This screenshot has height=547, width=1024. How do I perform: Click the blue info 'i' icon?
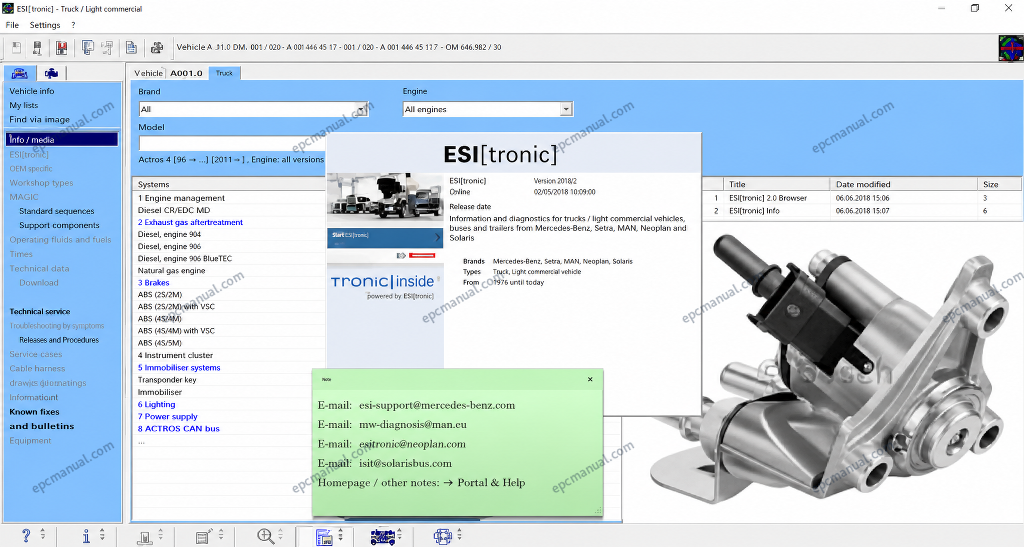coord(86,536)
